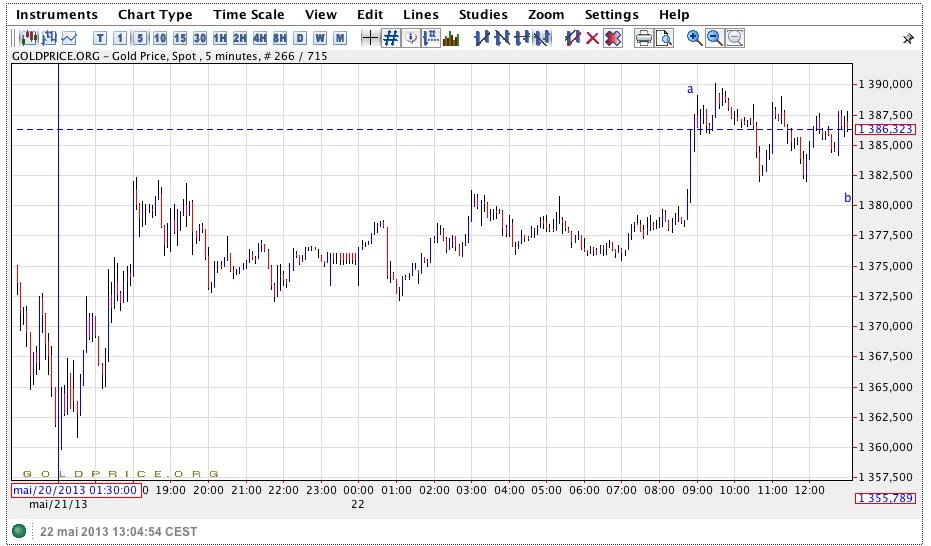Click the pin icon at toolbar right
931x546 pixels.
(x=908, y=39)
